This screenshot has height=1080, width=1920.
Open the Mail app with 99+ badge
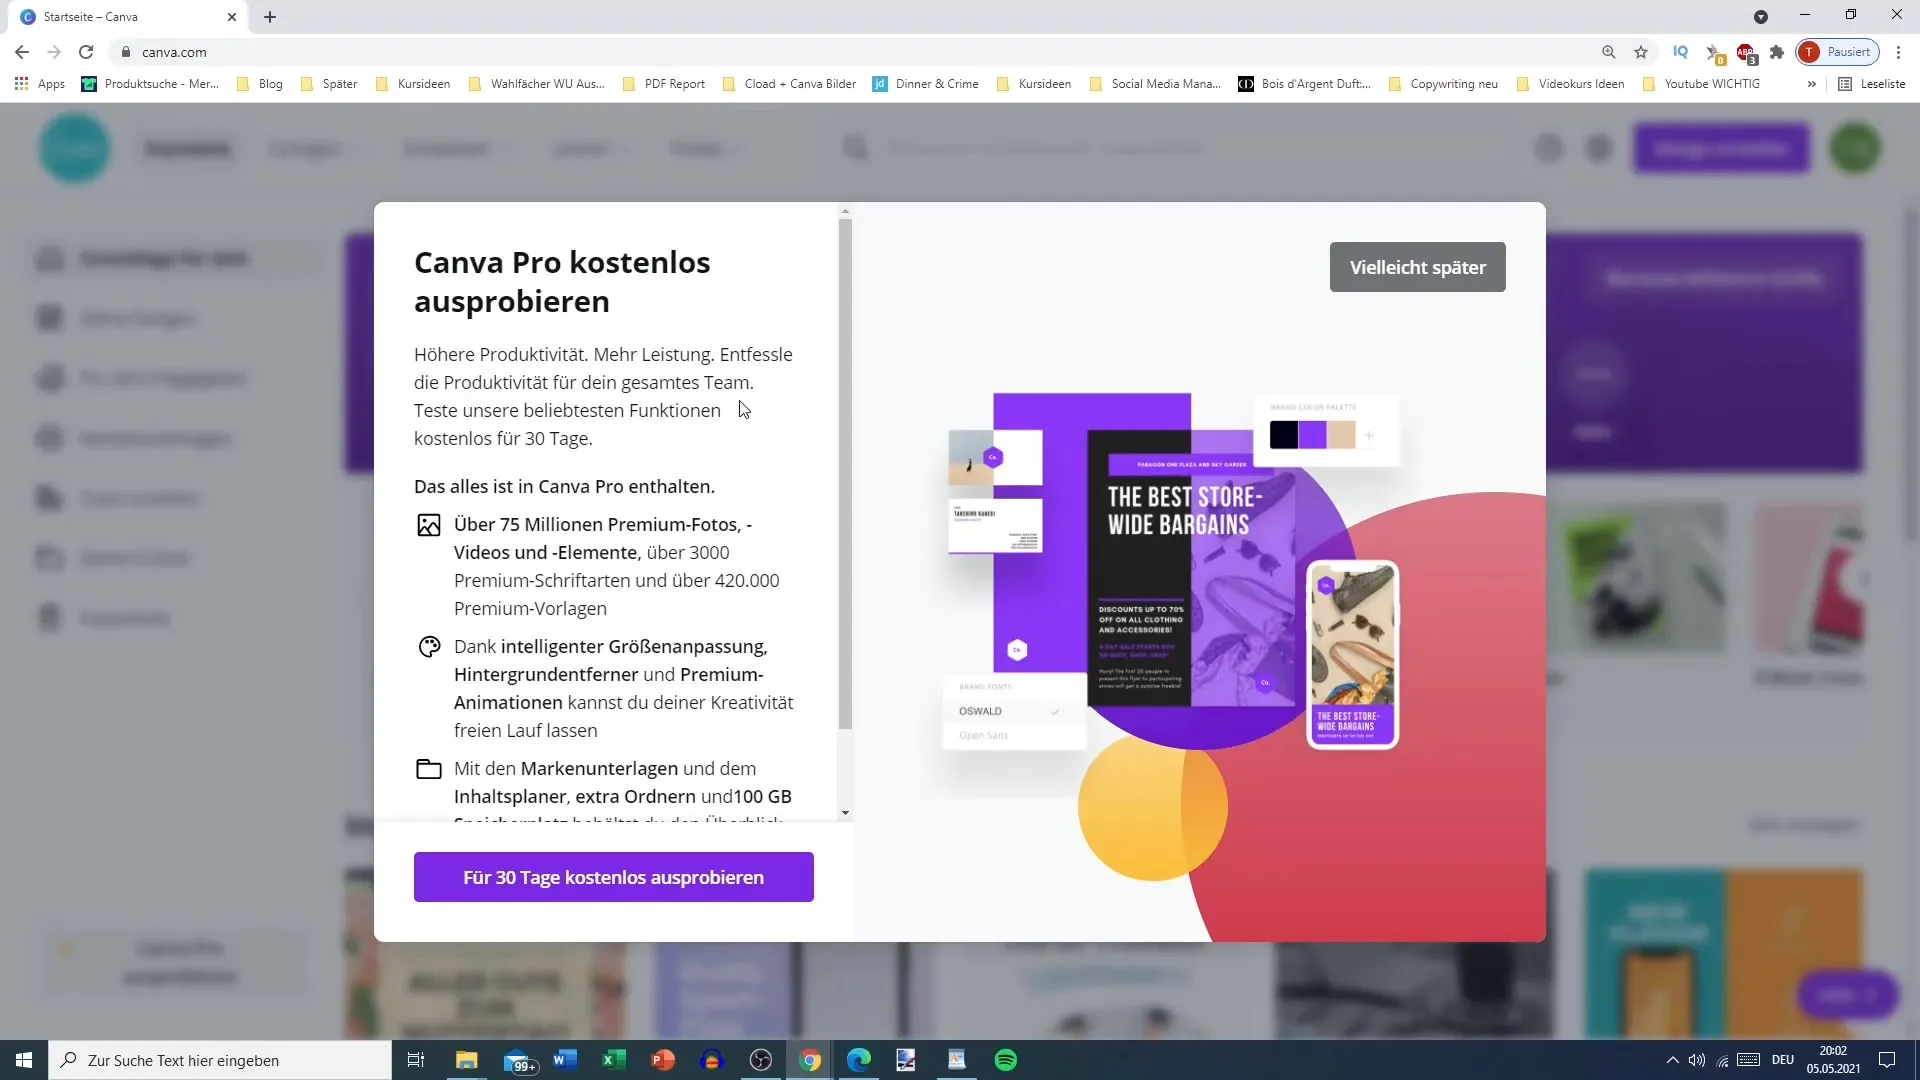519,1061
